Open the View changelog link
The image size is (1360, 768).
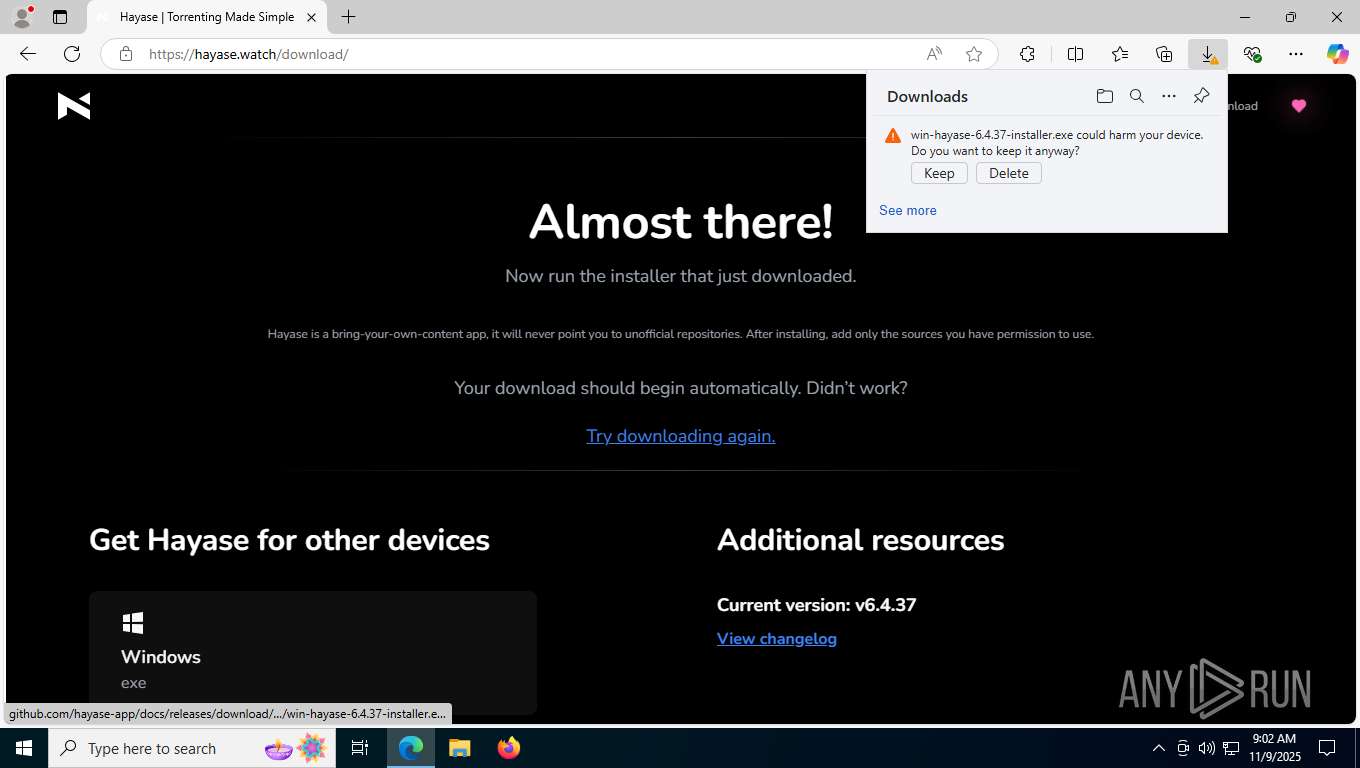click(x=777, y=638)
